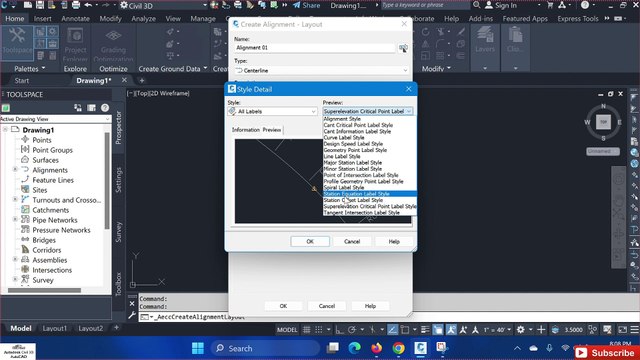The width and height of the screenshot is (640, 360).
Task: Click Cancel in Create Alignment dialog
Action: 327,306
